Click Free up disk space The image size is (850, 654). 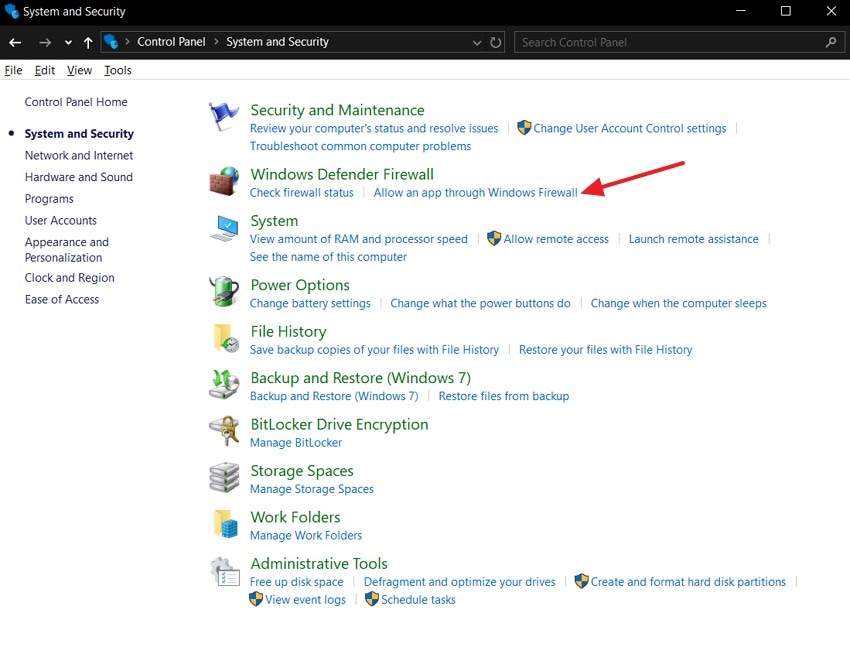pyautogui.click(x=297, y=582)
